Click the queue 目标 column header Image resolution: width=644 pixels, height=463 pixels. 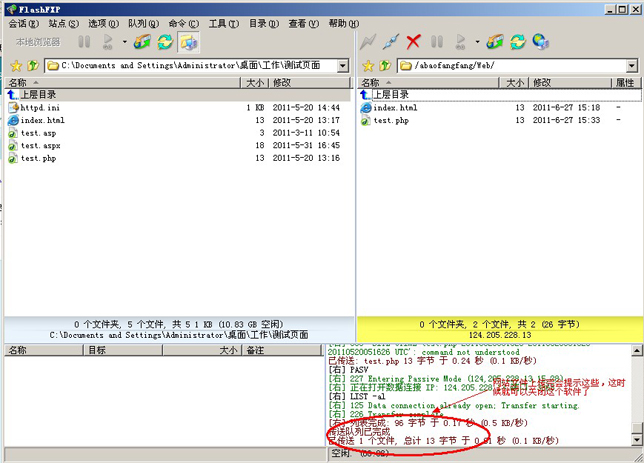click(123, 350)
